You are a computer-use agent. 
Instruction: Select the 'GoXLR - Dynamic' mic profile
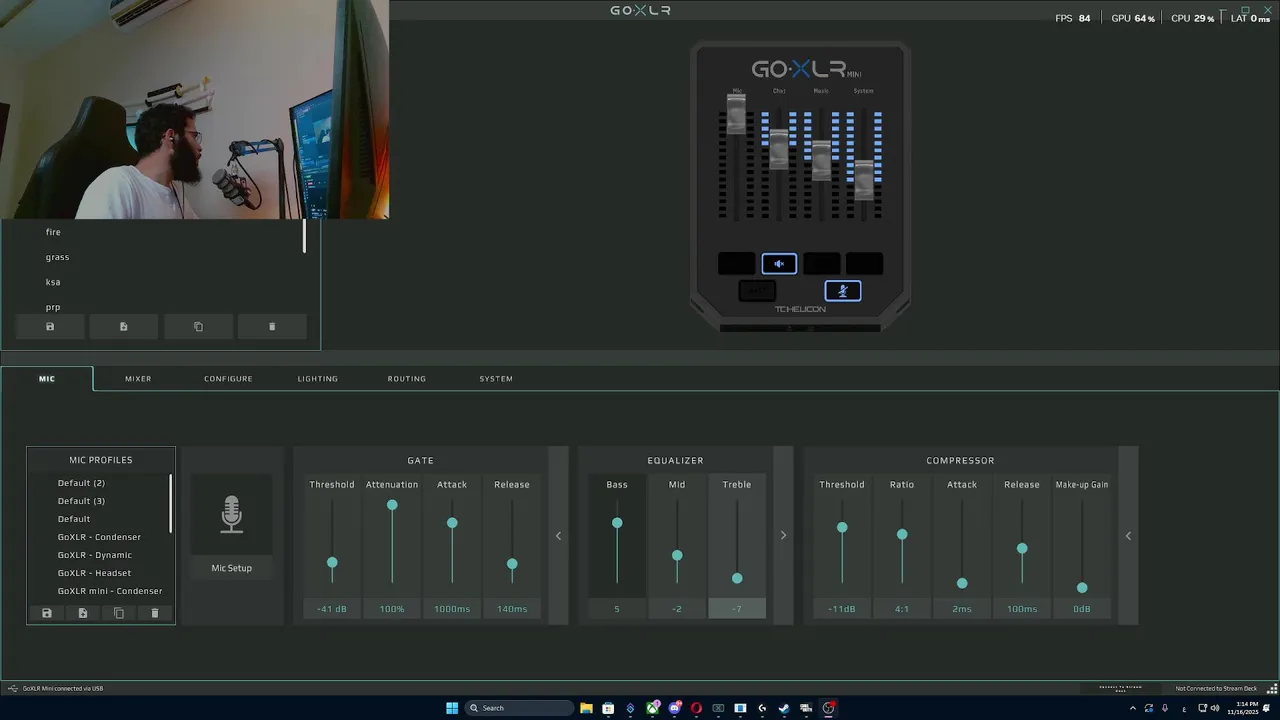[x=95, y=555]
